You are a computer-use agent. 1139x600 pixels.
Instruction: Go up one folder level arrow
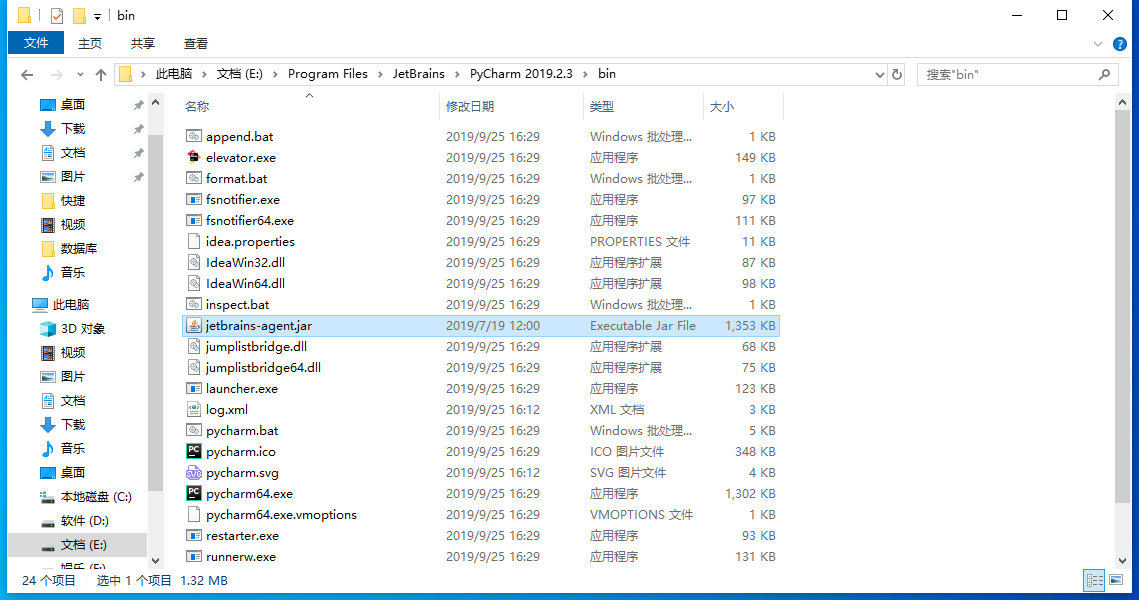coord(101,74)
